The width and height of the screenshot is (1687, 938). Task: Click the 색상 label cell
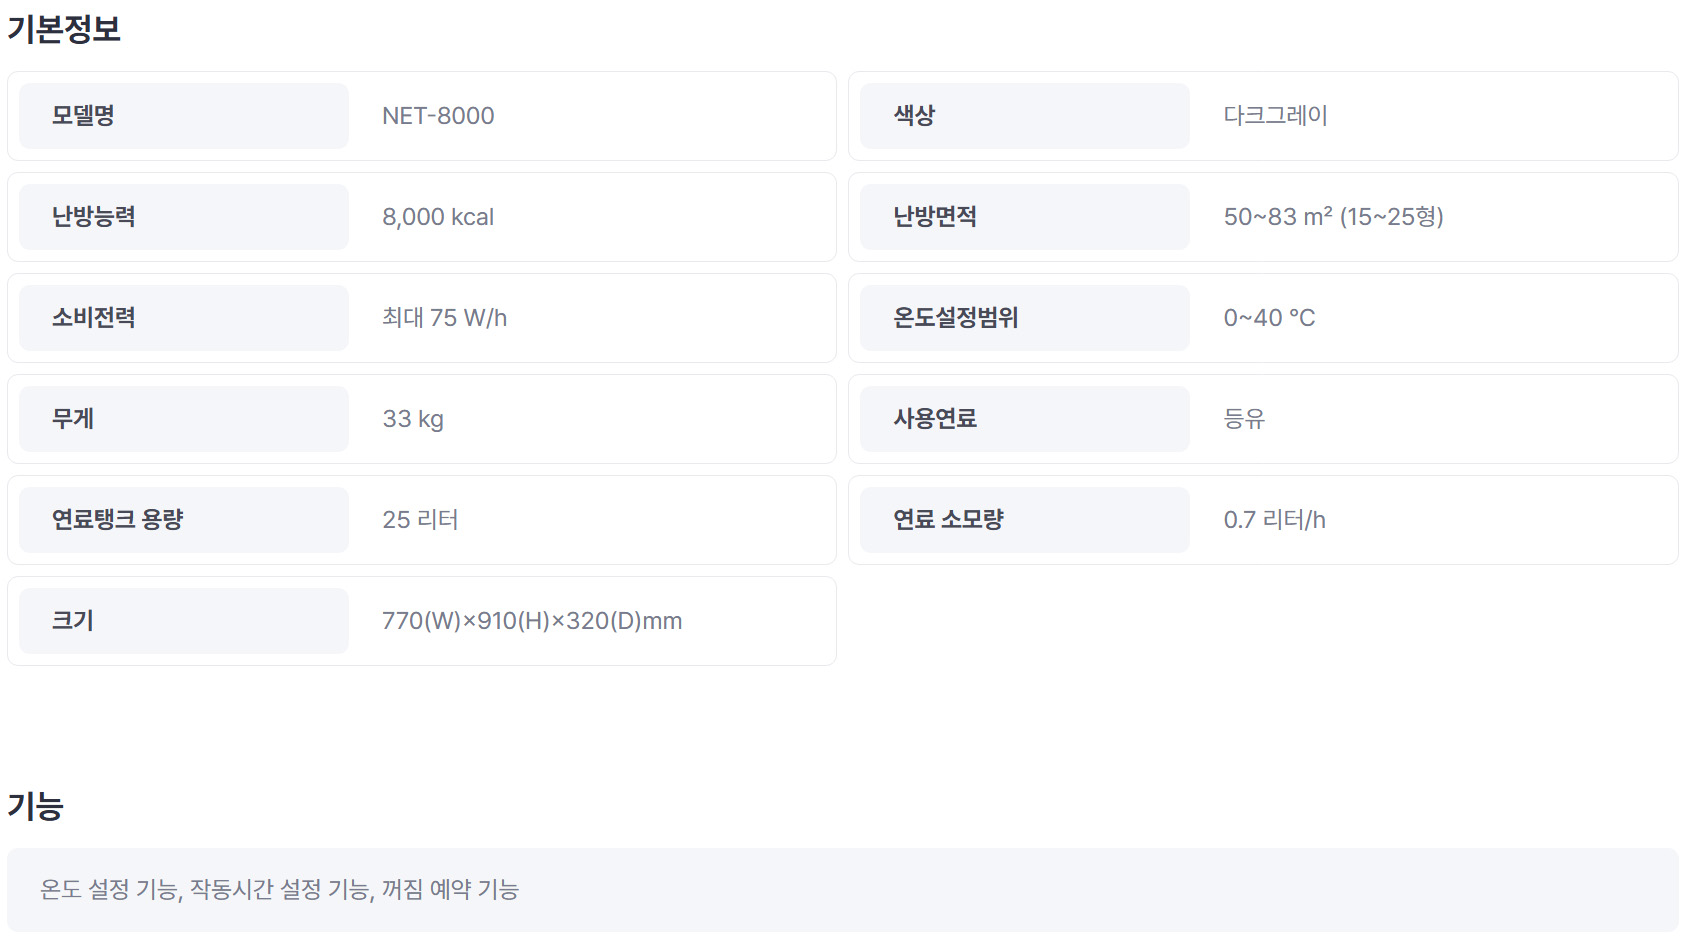pos(1025,116)
